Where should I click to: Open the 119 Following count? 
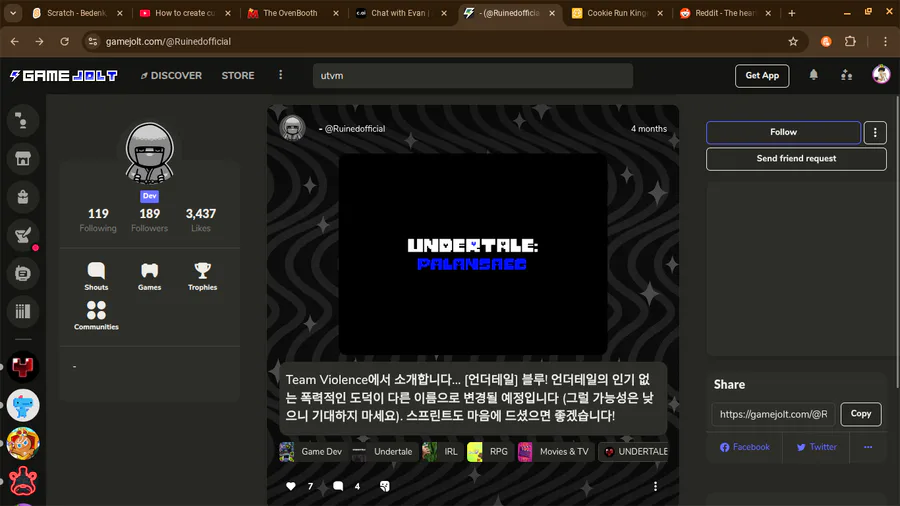tap(98, 220)
